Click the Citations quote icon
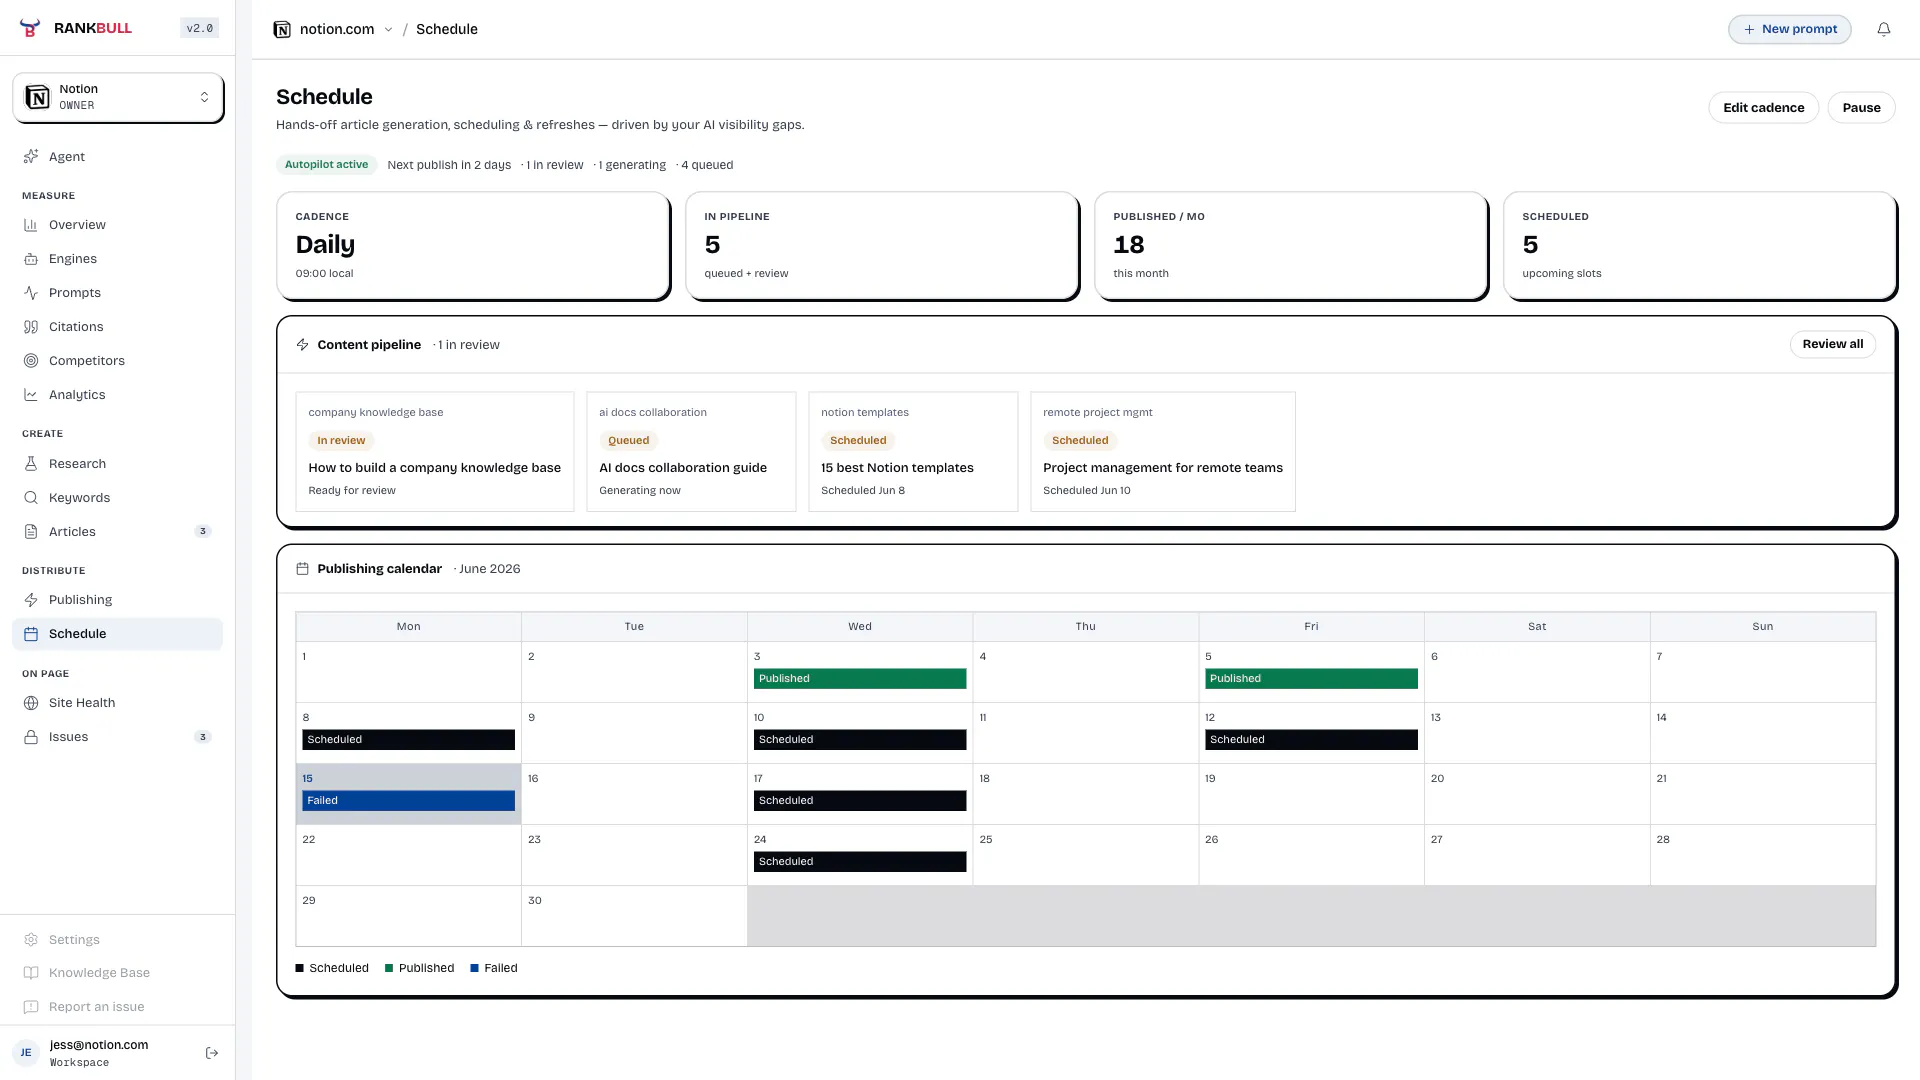Image resolution: width=1920 pixels, height=1080 pixels. (31, 327)
